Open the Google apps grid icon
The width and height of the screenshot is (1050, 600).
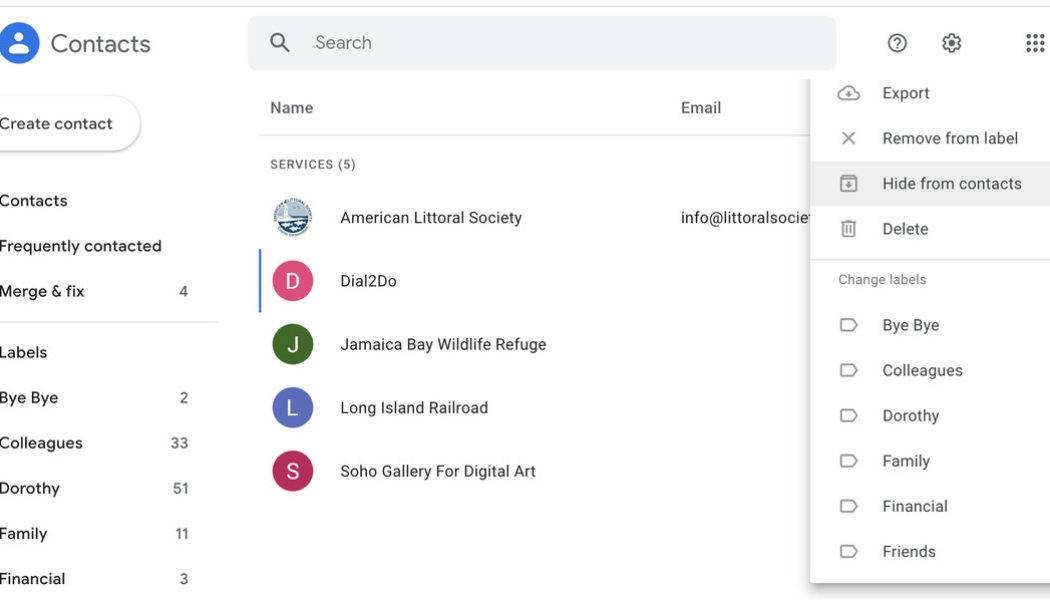(1034, 42)
